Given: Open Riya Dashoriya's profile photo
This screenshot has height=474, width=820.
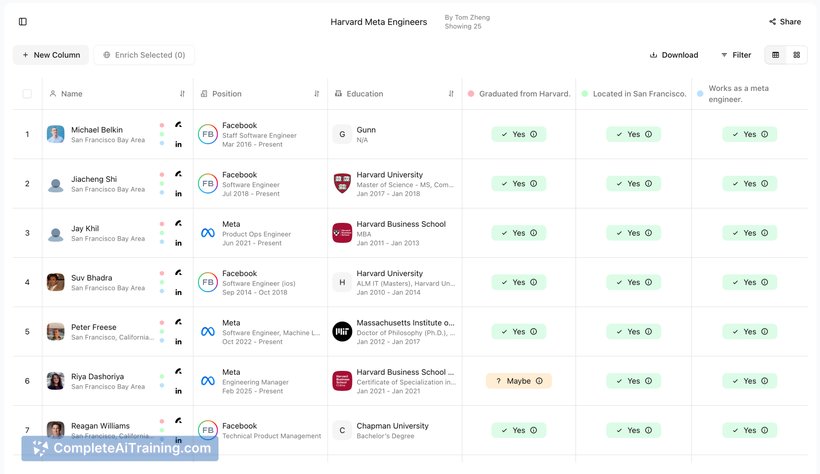Looking at the screenshot, I should [55, 381].
